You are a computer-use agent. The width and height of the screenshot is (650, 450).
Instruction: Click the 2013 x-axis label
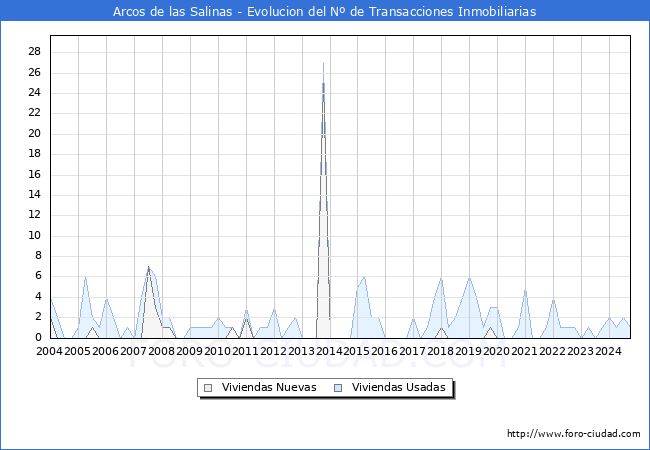point(301,351)
